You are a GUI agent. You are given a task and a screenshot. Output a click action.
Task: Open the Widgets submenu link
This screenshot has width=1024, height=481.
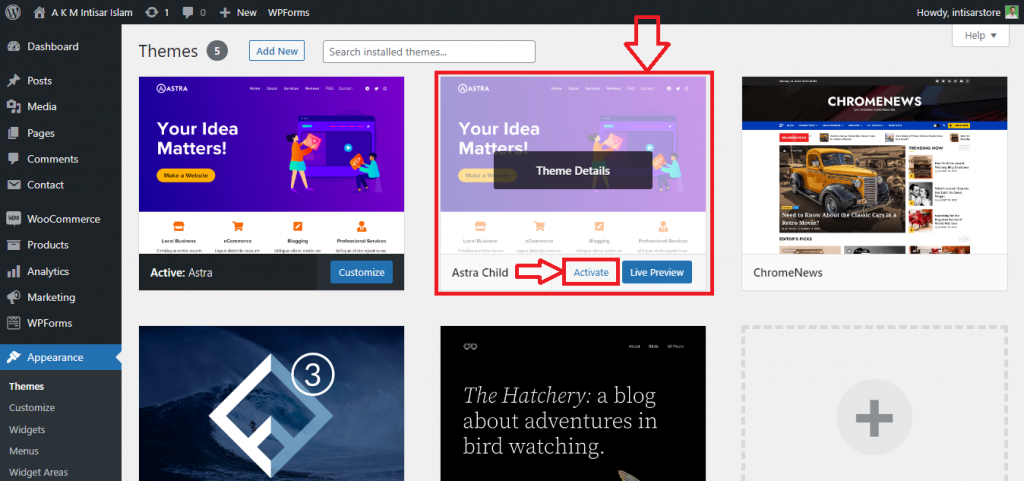(27, 430)
